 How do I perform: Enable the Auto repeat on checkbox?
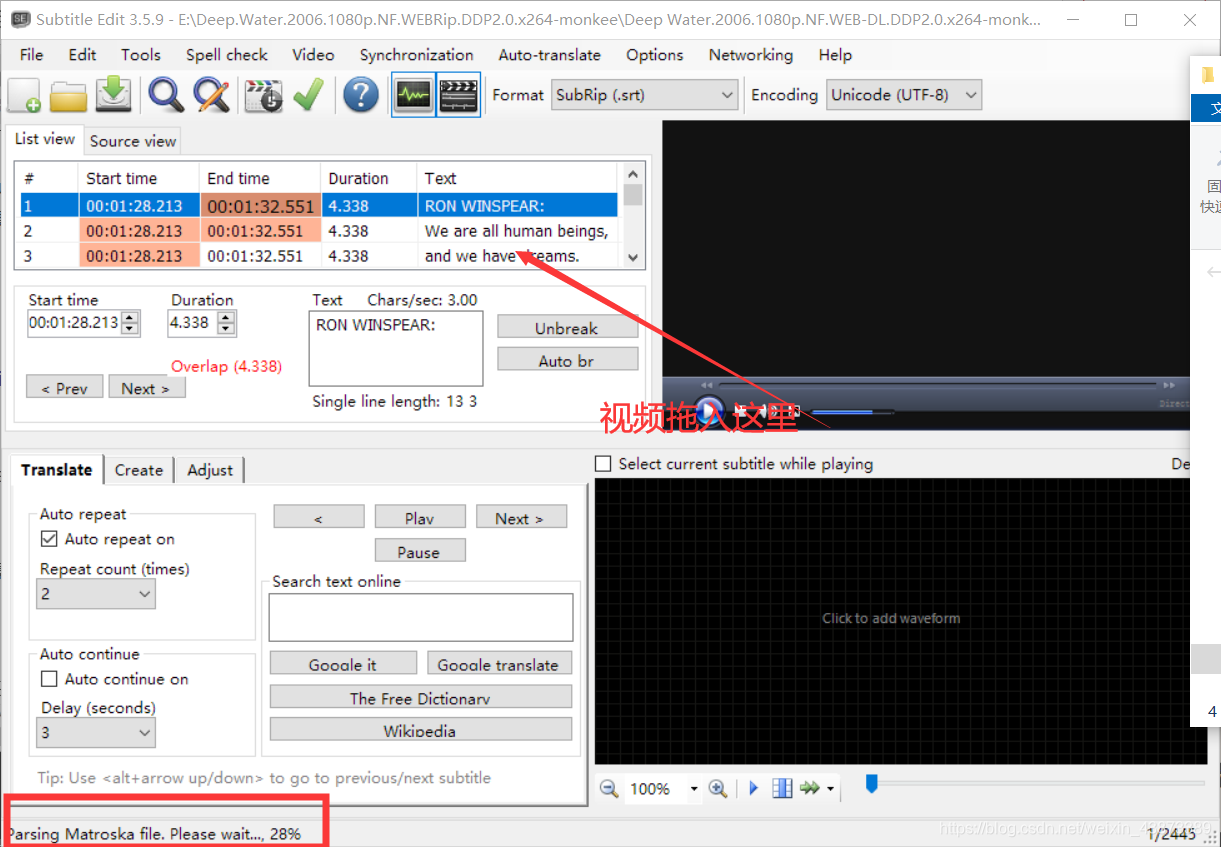49,539
